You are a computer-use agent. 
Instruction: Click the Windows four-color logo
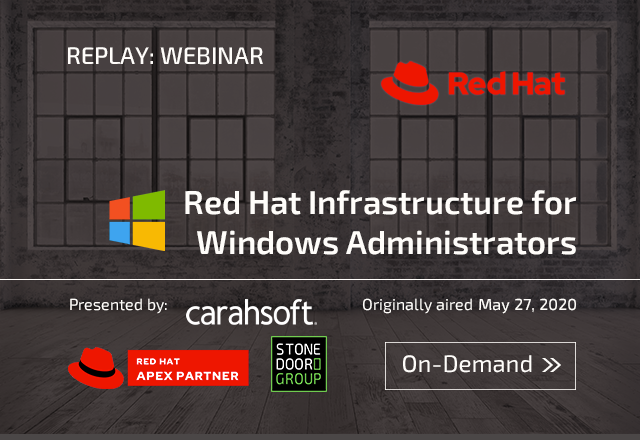coord(137,220)
